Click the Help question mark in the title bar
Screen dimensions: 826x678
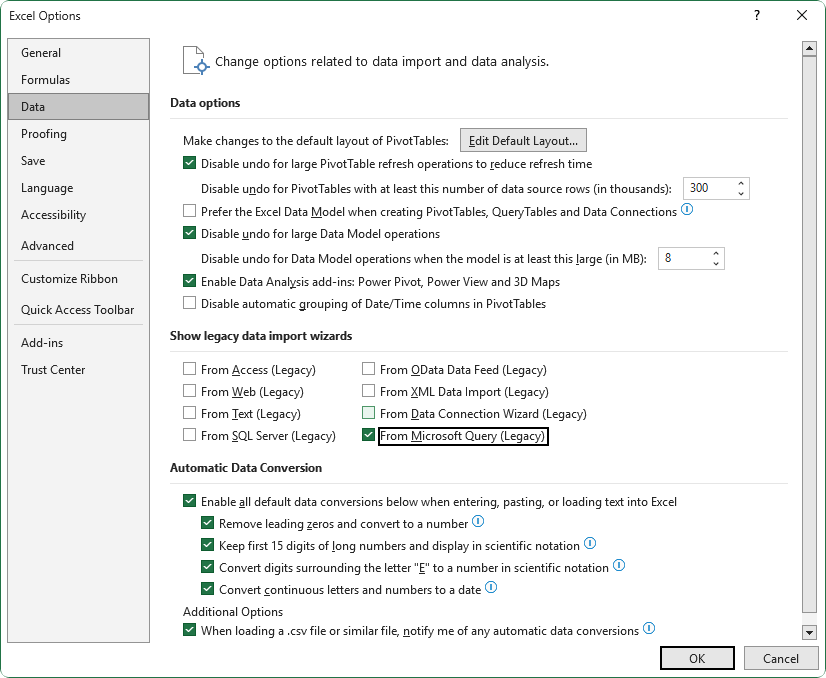coord(757,16)
